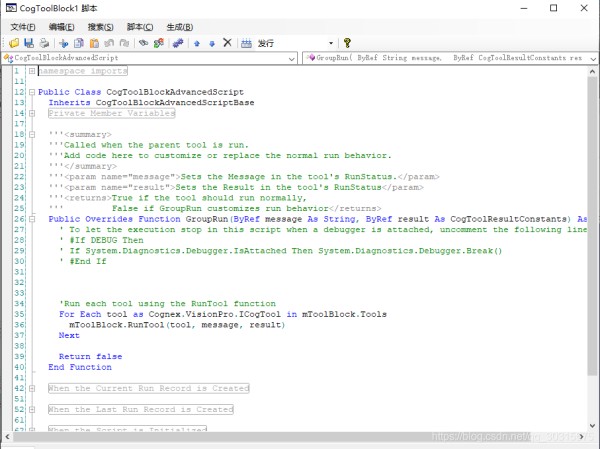
Task: Click the window icon in the title bar
Action: point(11,8)
